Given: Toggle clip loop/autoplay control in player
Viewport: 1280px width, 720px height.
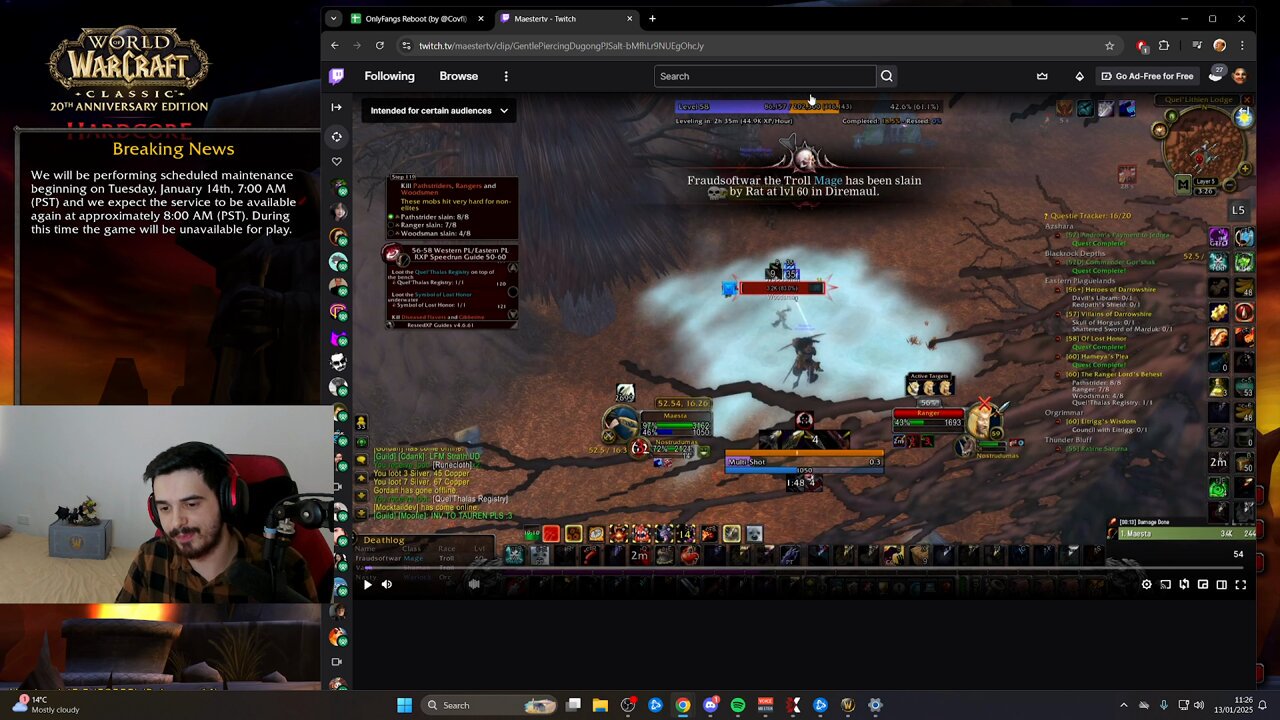Looking at the screenshot, I should click(x=1184, y=585).
